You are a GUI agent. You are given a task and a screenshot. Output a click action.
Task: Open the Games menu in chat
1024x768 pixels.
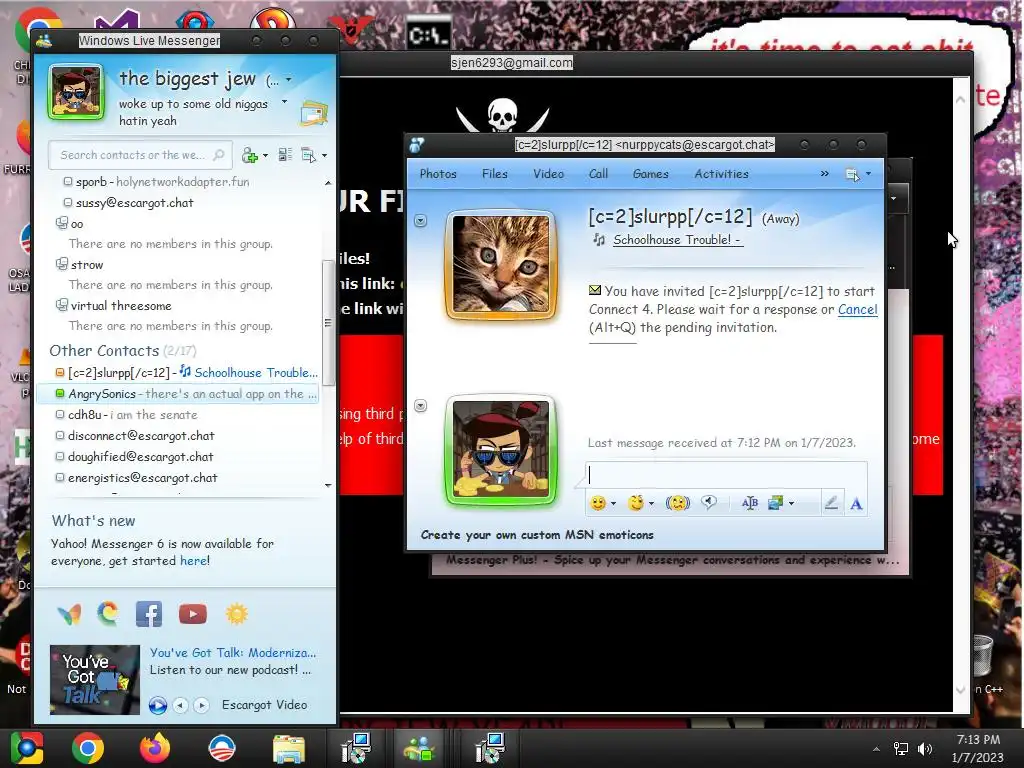click(x=650, y=174)
